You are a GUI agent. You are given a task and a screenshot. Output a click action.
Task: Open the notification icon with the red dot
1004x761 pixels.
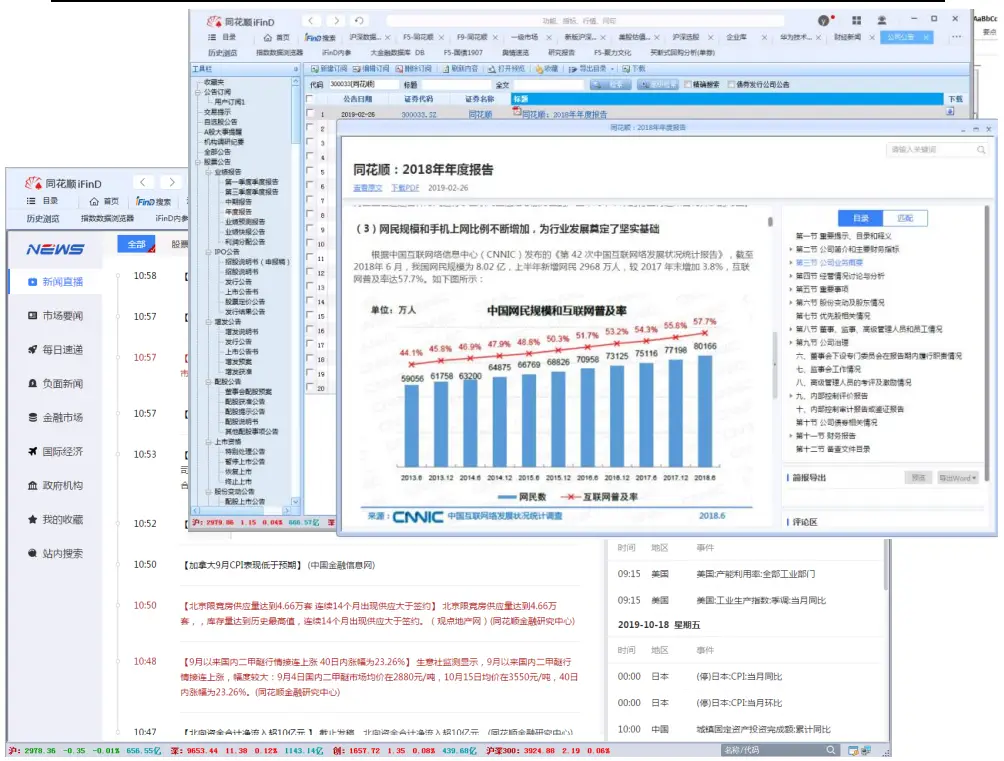click(825, 20)
